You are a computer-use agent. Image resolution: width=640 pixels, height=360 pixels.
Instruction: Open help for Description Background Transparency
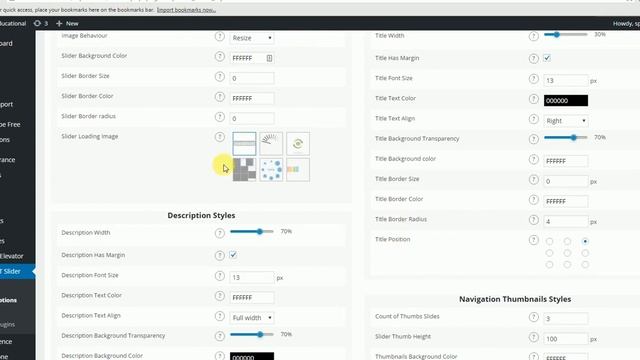click(220, 336)
